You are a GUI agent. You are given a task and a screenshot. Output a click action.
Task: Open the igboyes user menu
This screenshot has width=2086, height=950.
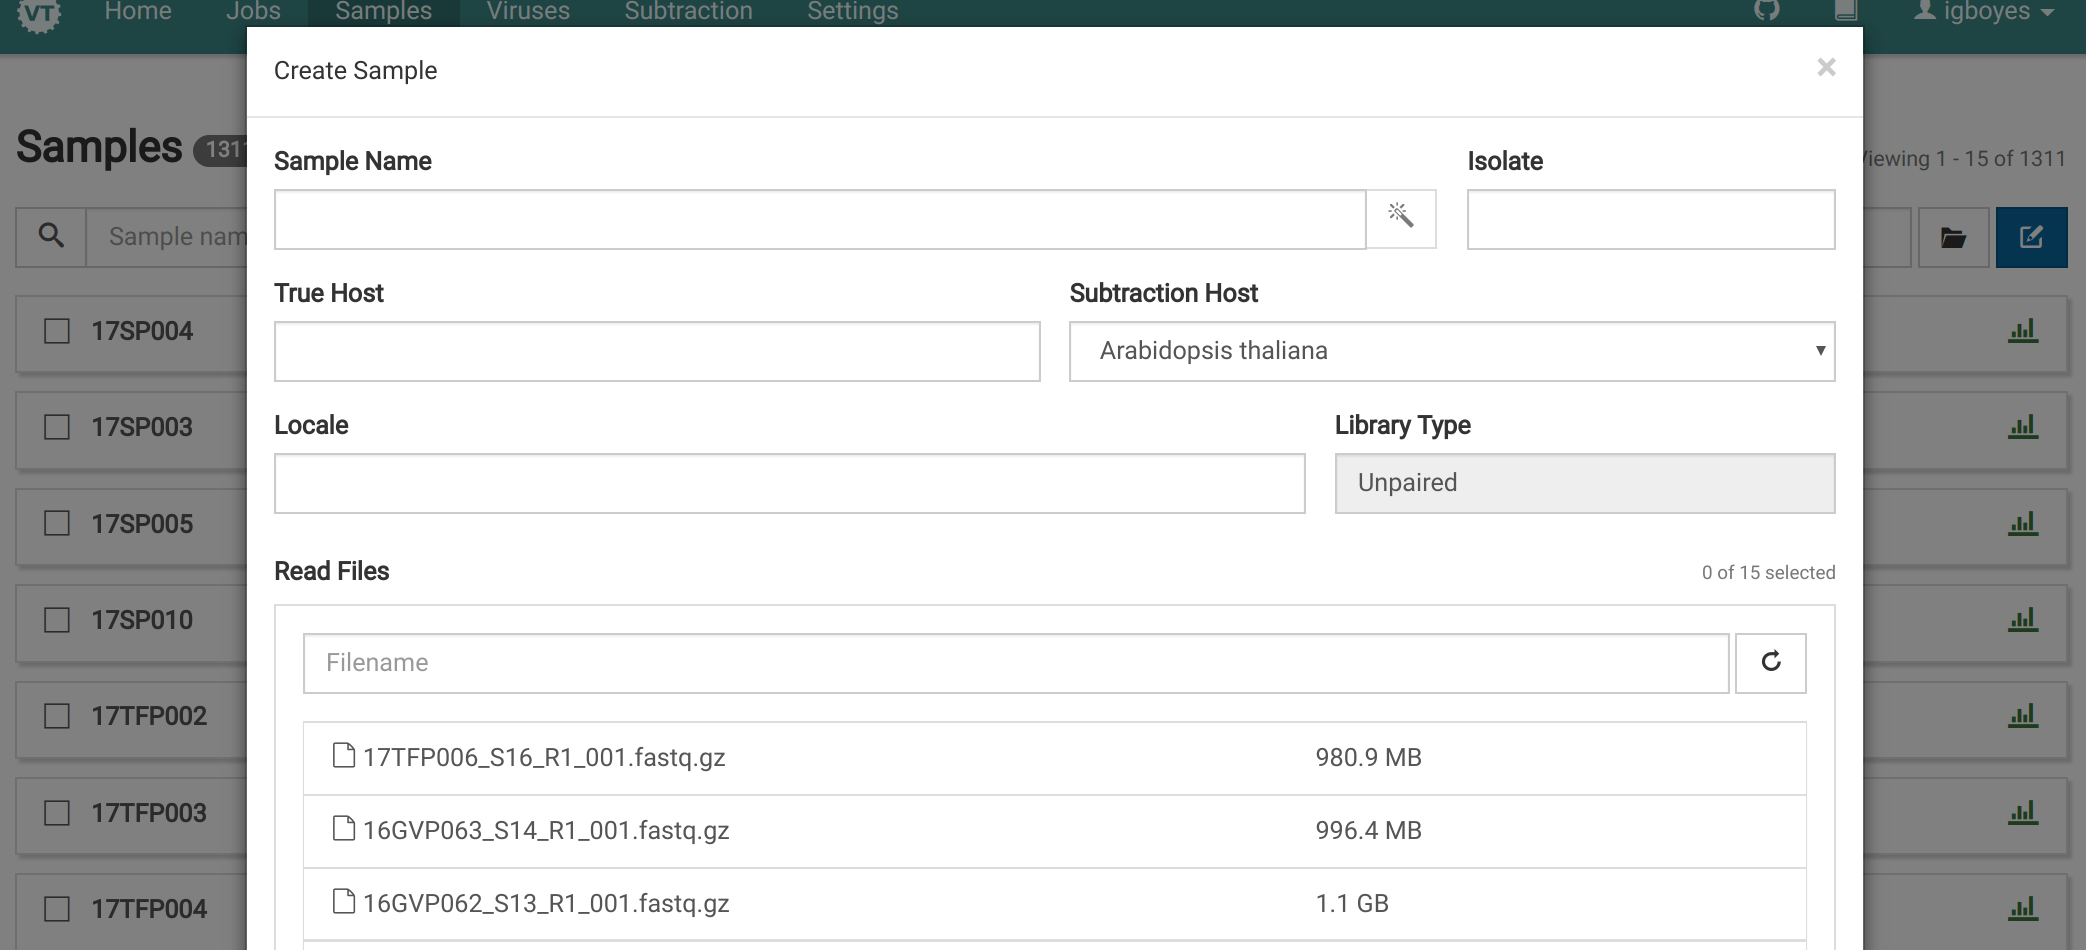point(1983,12)
